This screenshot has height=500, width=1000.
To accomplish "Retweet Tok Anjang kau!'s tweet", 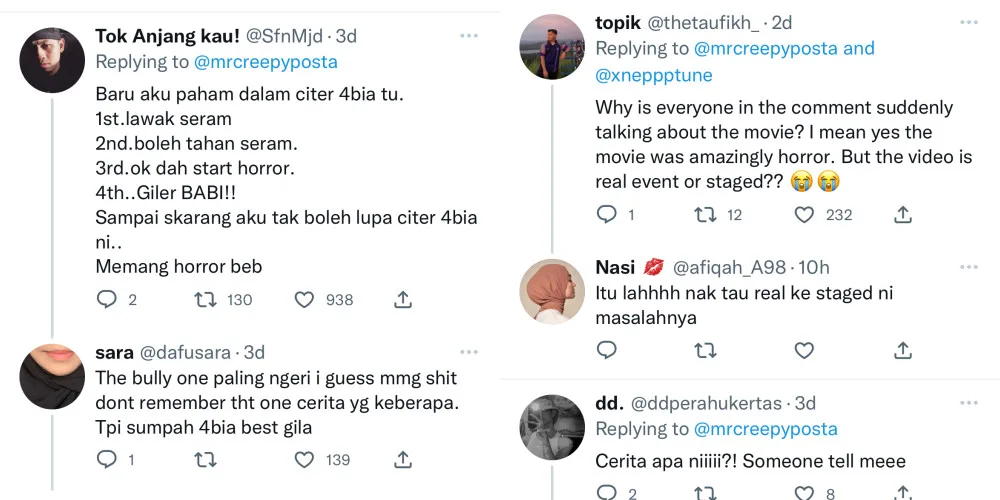I will click(205, 299).
